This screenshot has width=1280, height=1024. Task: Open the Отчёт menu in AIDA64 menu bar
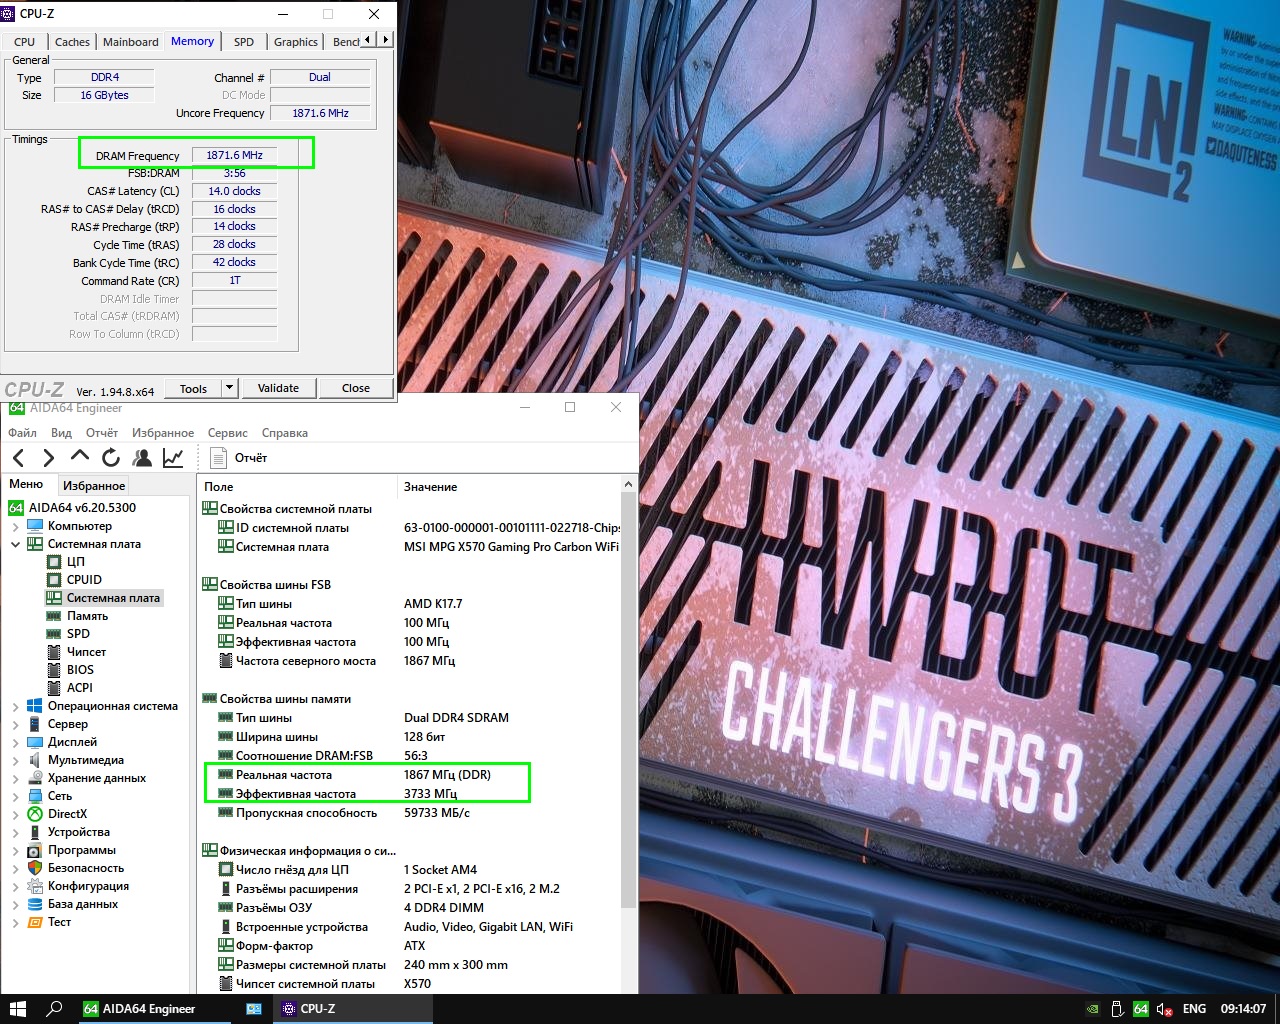coord(102,433)
